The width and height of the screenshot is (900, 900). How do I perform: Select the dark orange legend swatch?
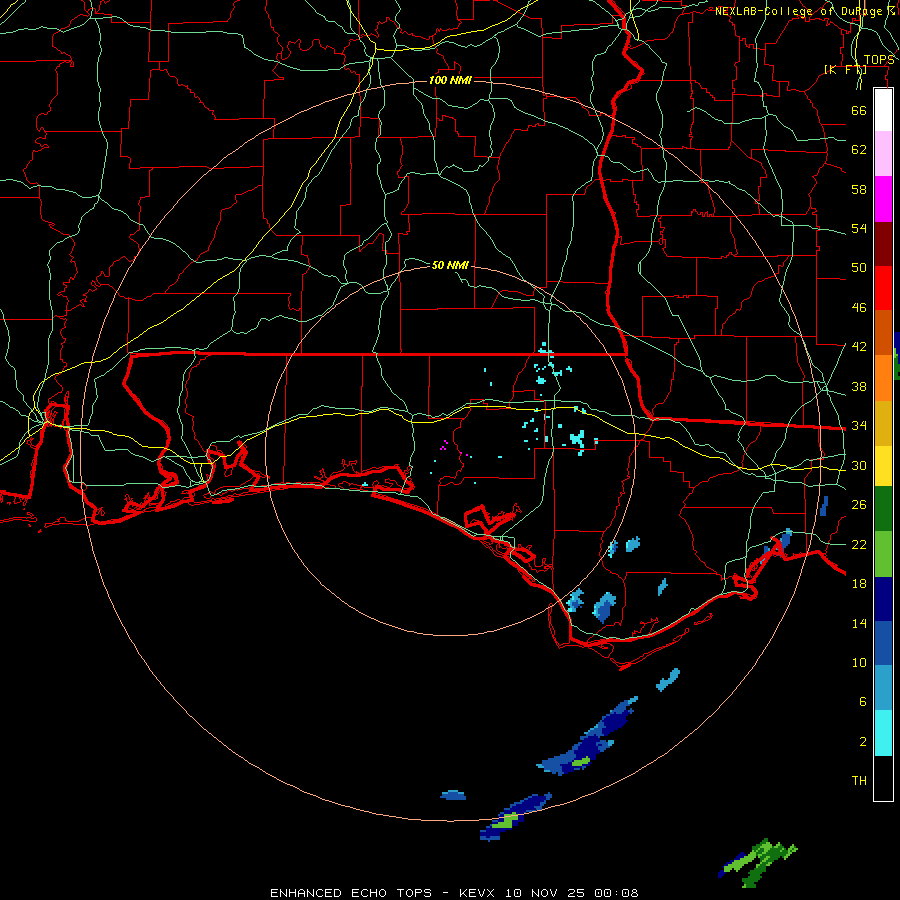883,333
